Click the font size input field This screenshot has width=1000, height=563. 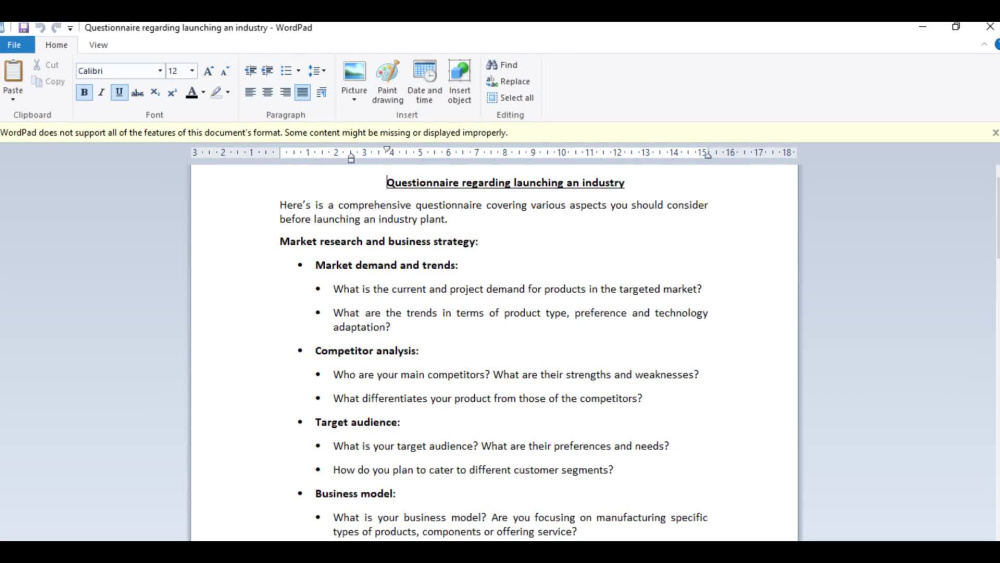coord(177,71)
